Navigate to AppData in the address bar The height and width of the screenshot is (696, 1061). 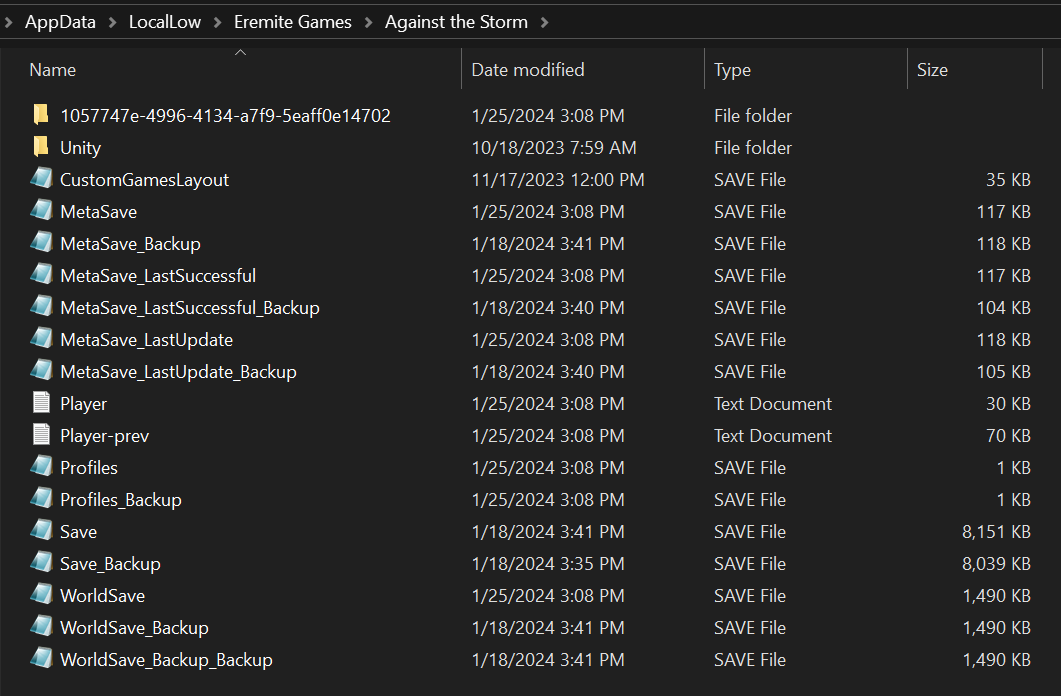pos(60,22)
